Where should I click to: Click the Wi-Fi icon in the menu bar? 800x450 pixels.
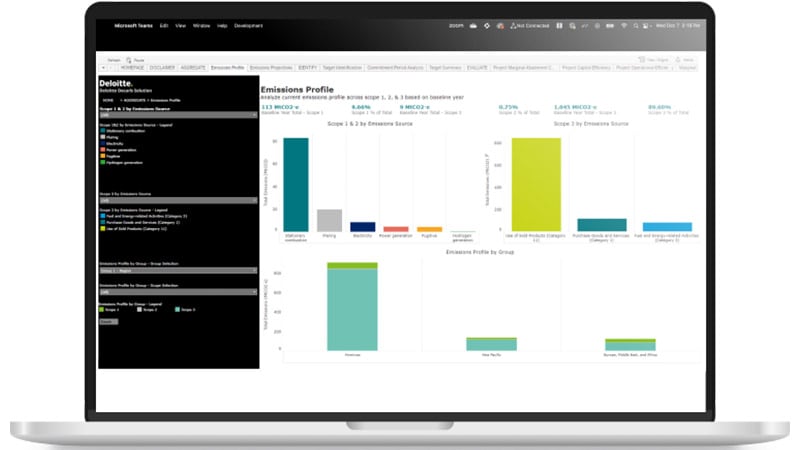click(622, 25)
